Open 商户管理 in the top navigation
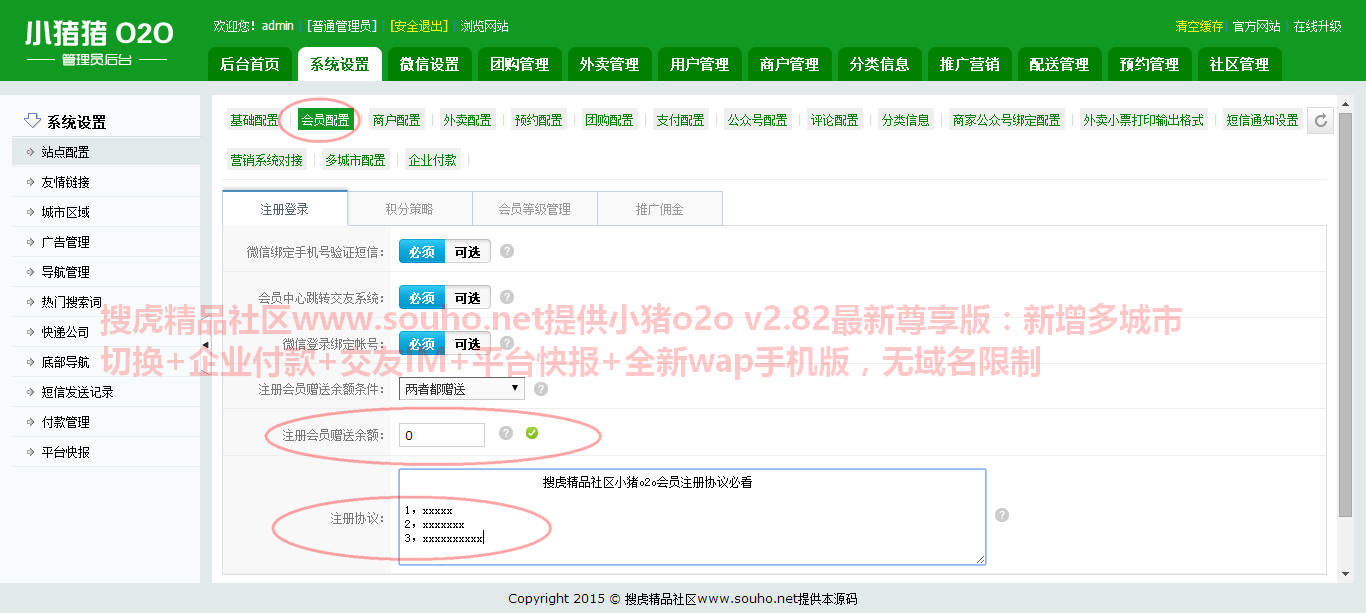 tap(789, 64)
